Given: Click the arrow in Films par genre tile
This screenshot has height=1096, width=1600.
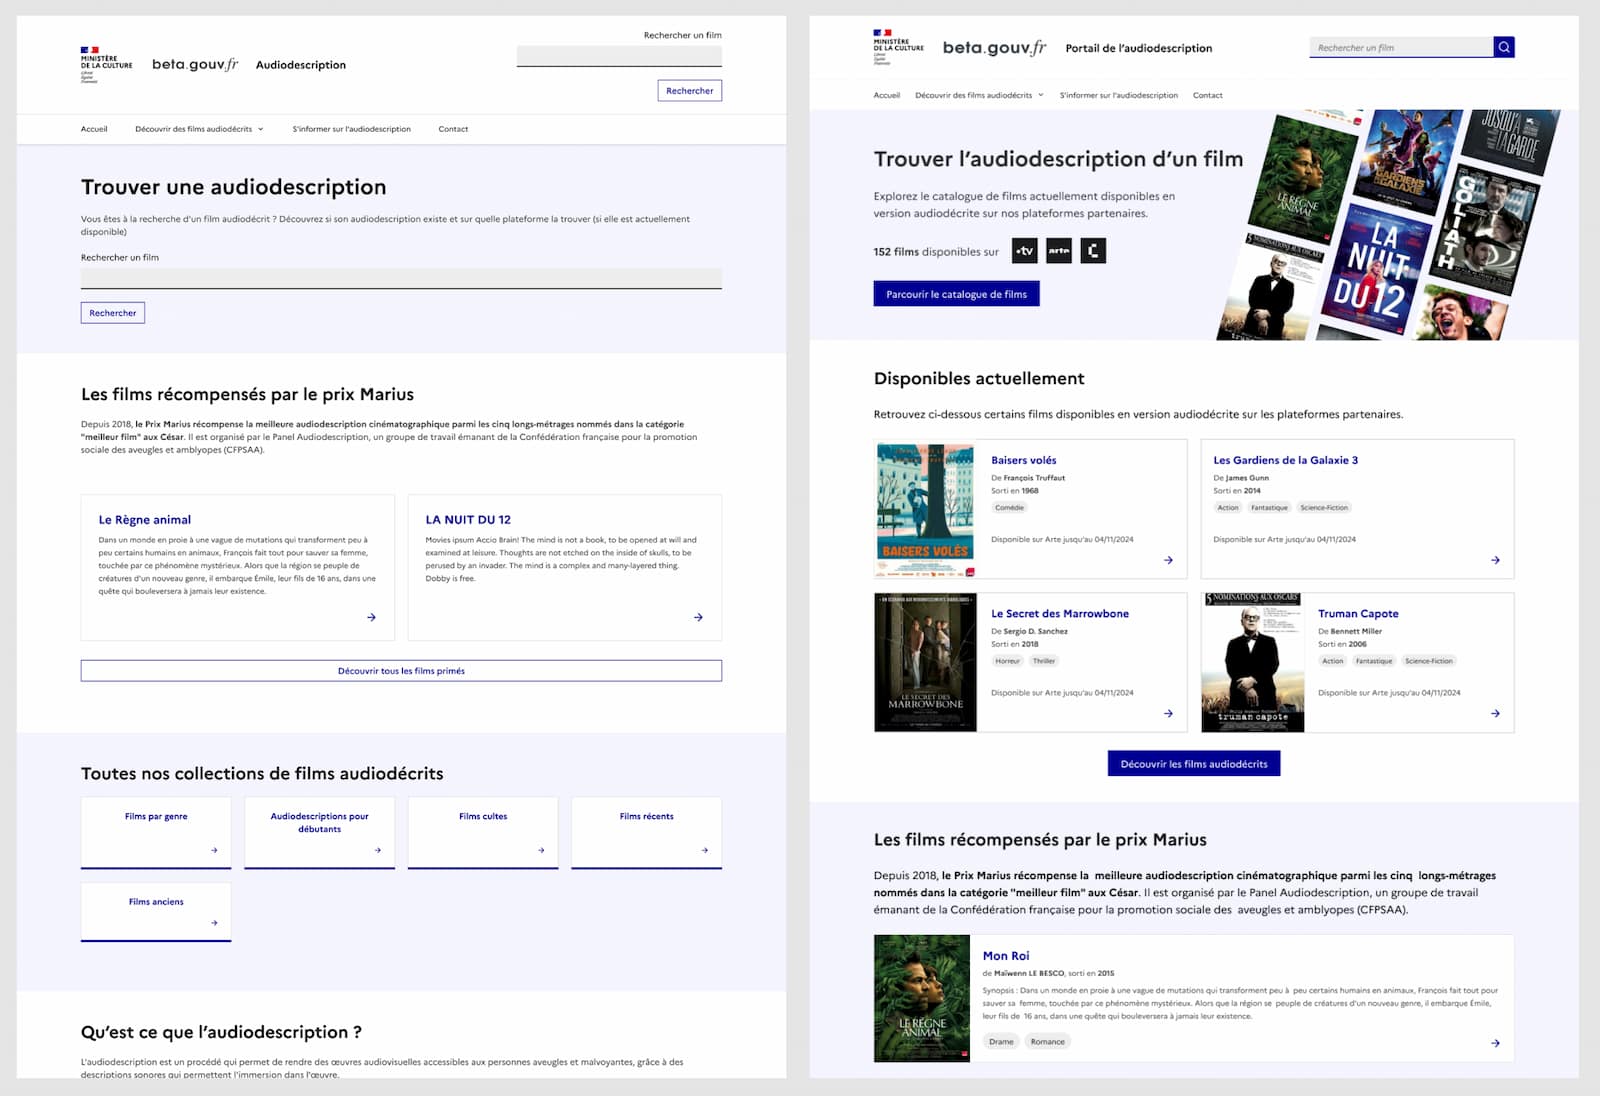Looking at the screenshot, I should click(214, 850).
